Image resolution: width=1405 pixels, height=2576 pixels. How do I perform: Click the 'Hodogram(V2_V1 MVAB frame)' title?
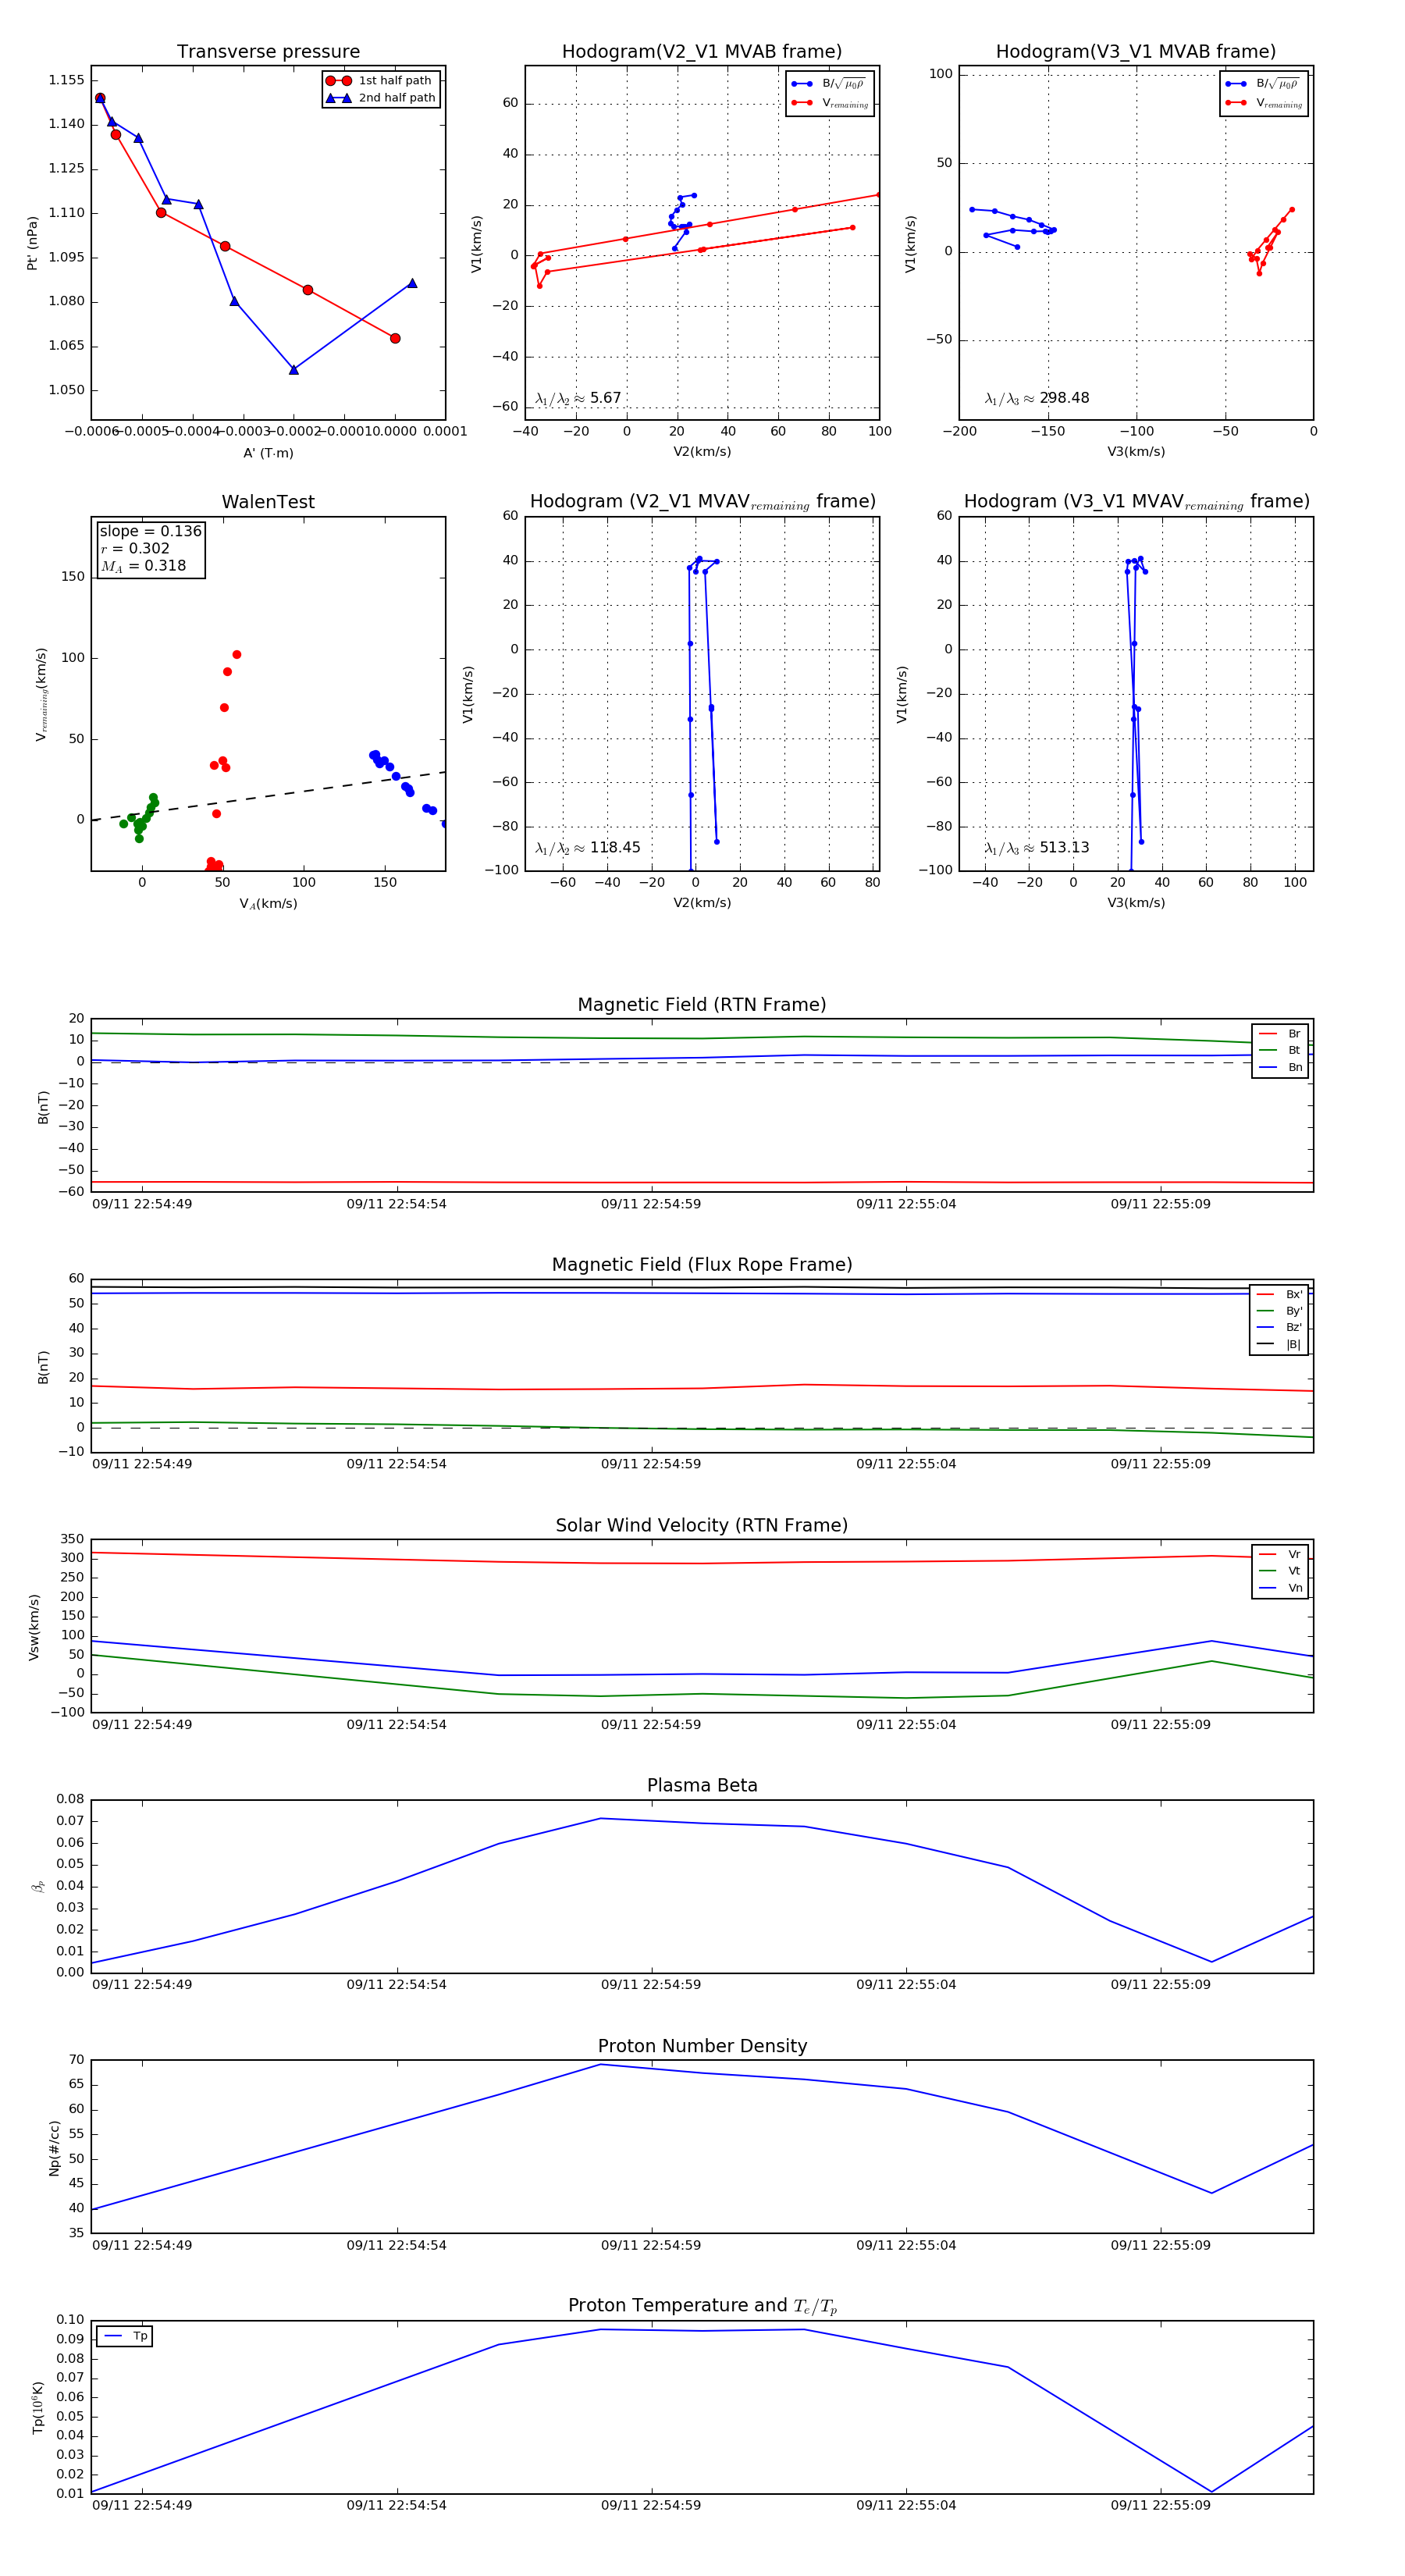702,52
